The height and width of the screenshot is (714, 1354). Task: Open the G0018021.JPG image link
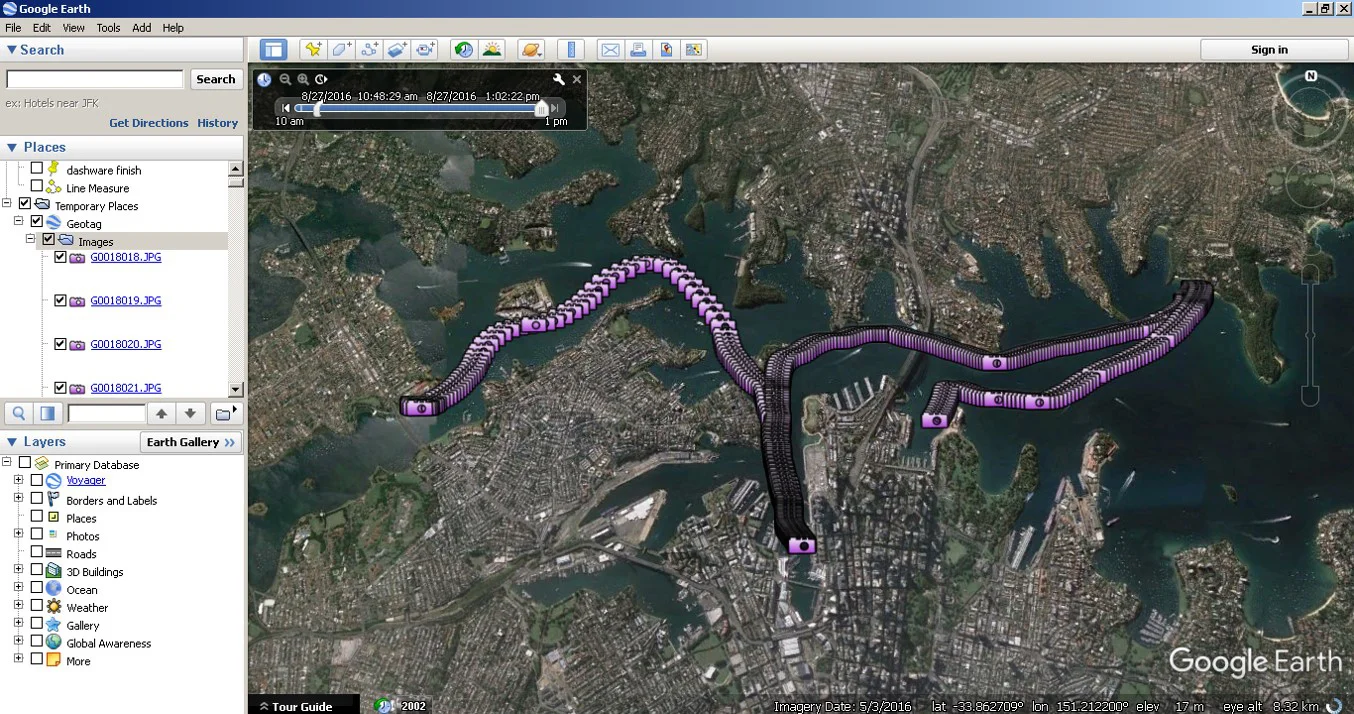click(x=126, y=388)
